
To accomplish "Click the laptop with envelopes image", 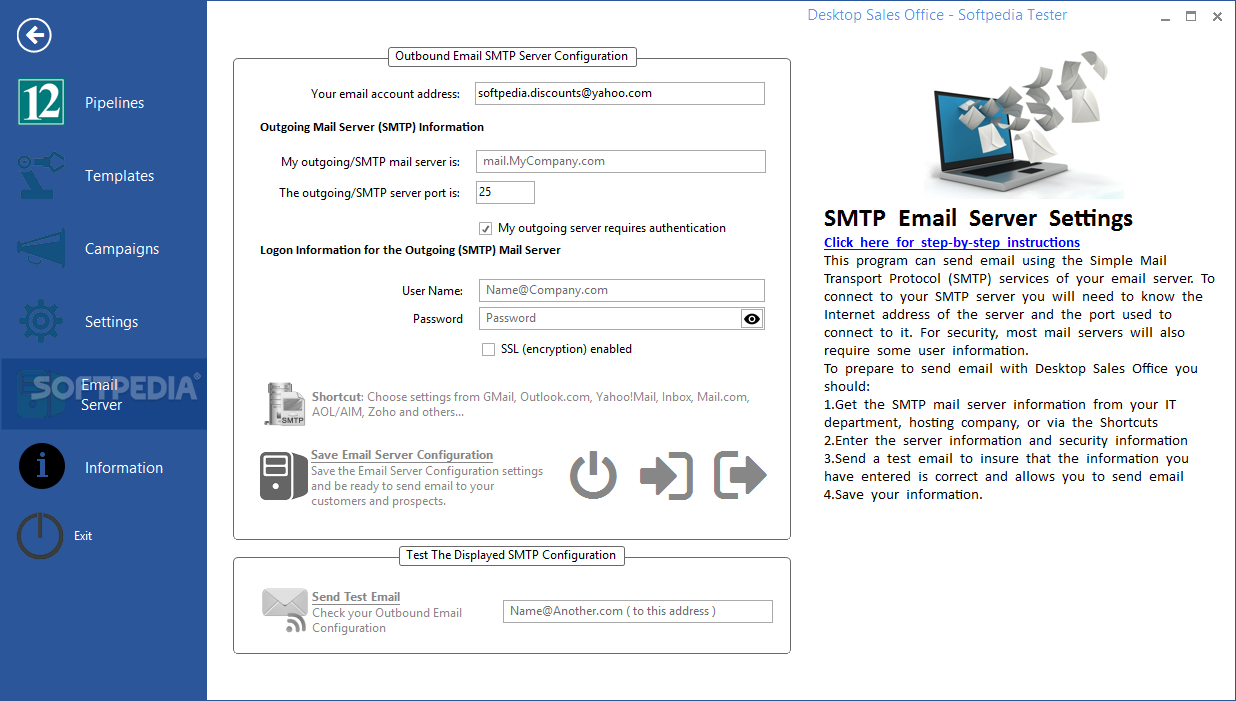I will pos(1023,124).
